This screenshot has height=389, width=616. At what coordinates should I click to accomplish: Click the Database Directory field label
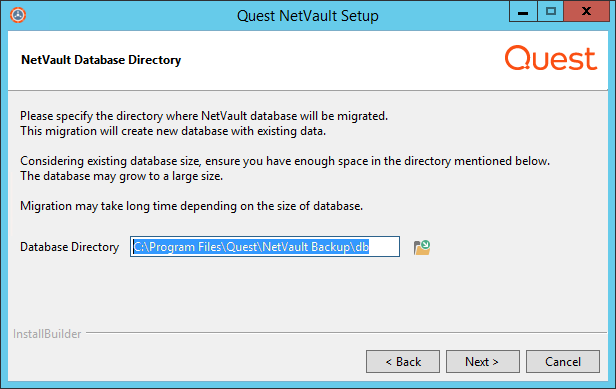point(70,247)
